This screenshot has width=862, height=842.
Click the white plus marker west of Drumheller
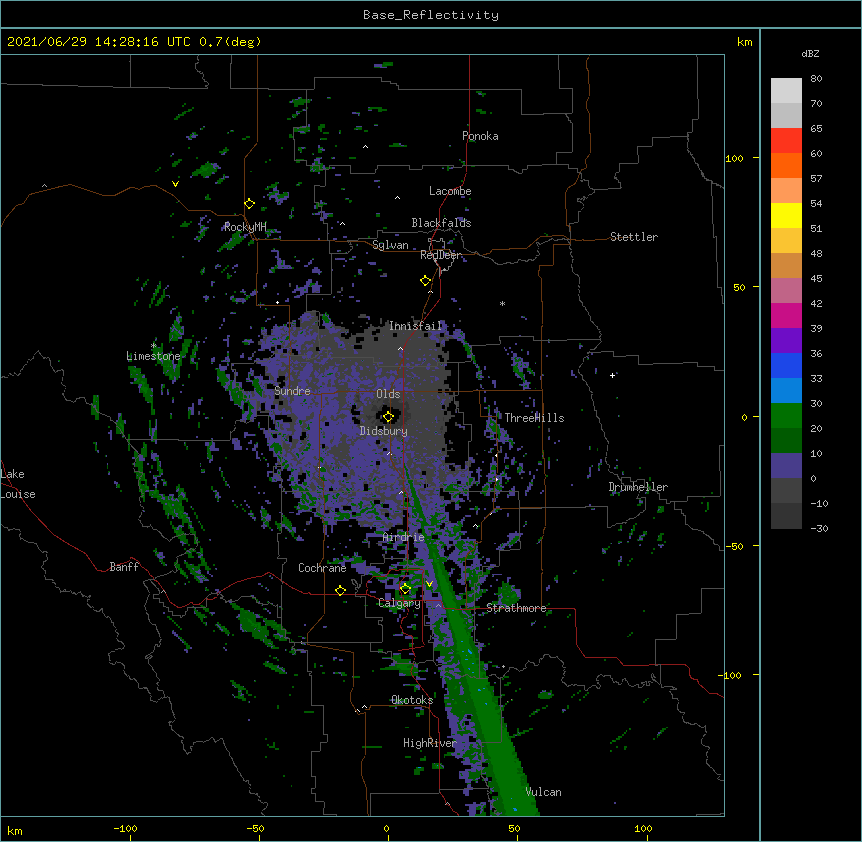coord(612,375)
